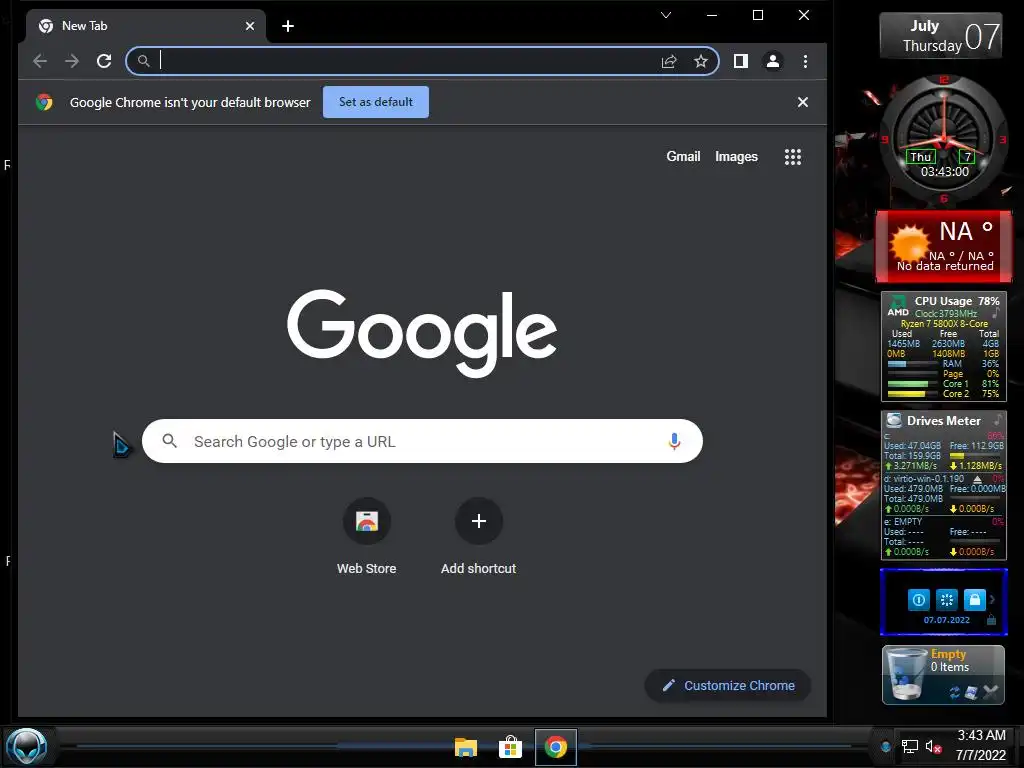Dismiss the default browser notification bar
The width and height of the screenshot is (1024, 768).
click(x=803, y=102)
